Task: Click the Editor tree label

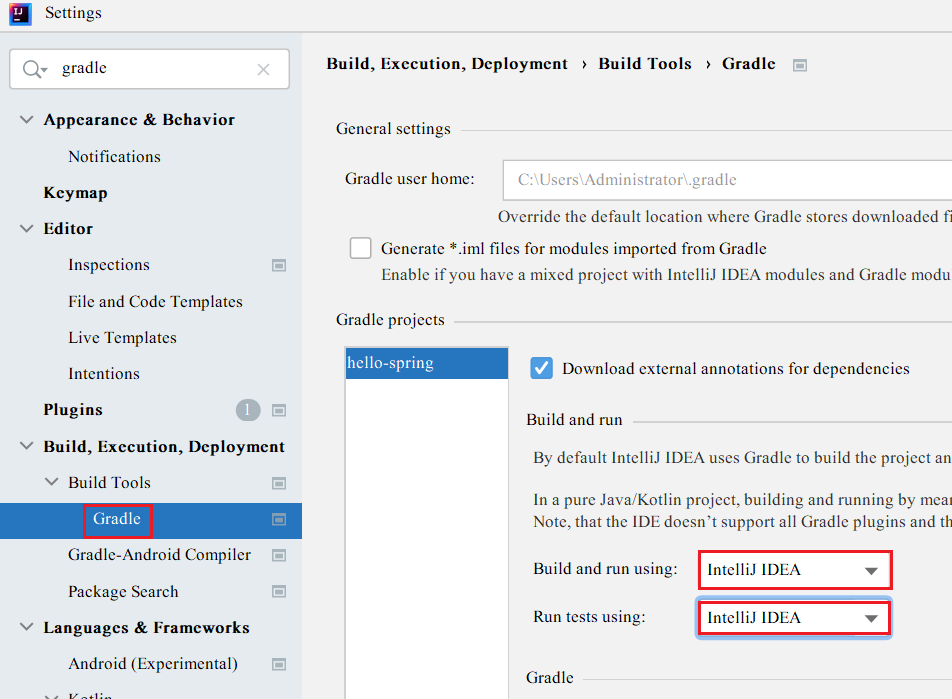Action: (x=68, y=229)
